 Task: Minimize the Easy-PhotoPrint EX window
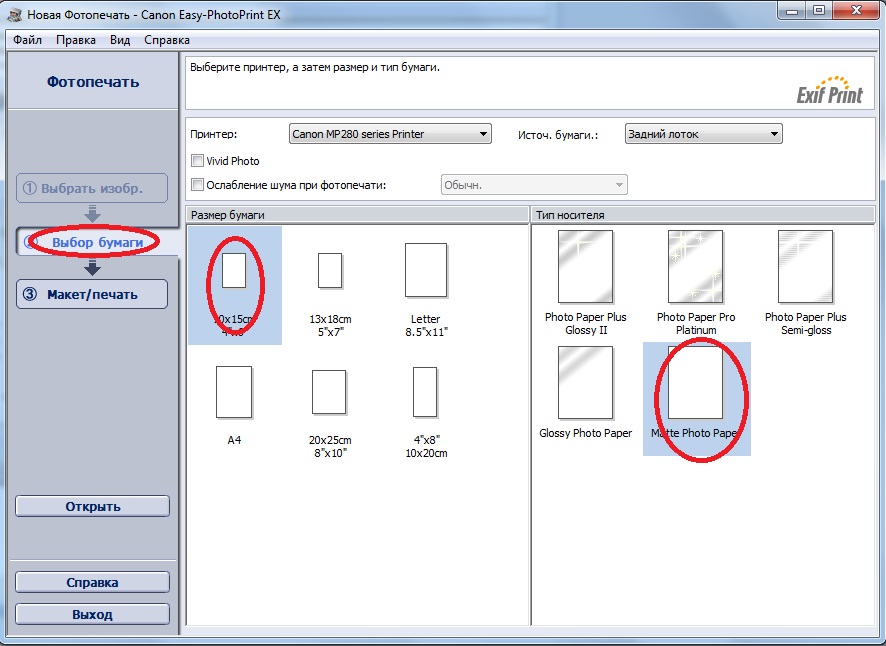point(792,11)
